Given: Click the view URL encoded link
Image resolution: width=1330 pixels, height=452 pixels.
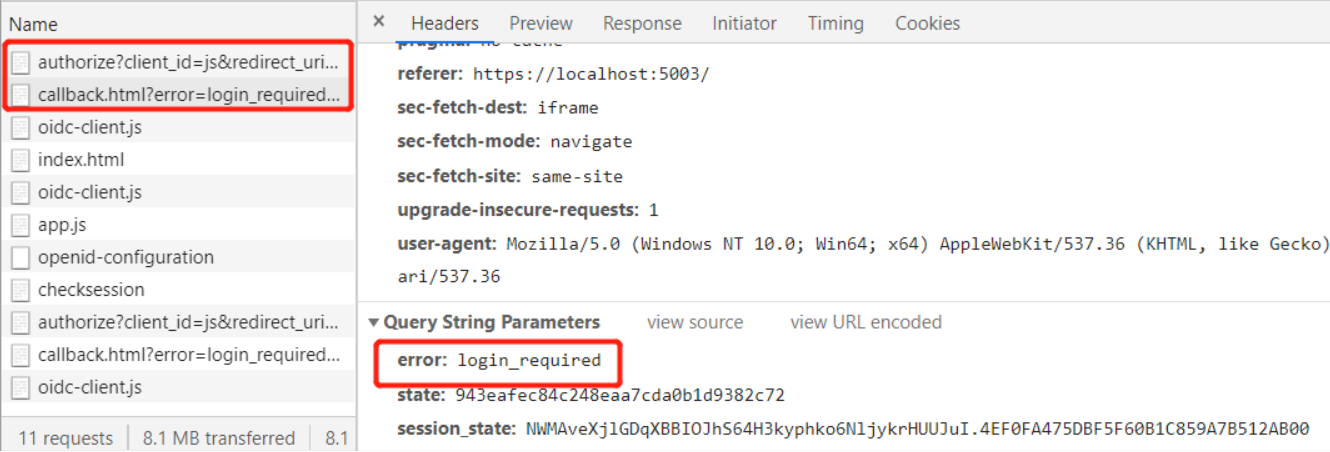Looking at the screenshot, I should 866,322.
